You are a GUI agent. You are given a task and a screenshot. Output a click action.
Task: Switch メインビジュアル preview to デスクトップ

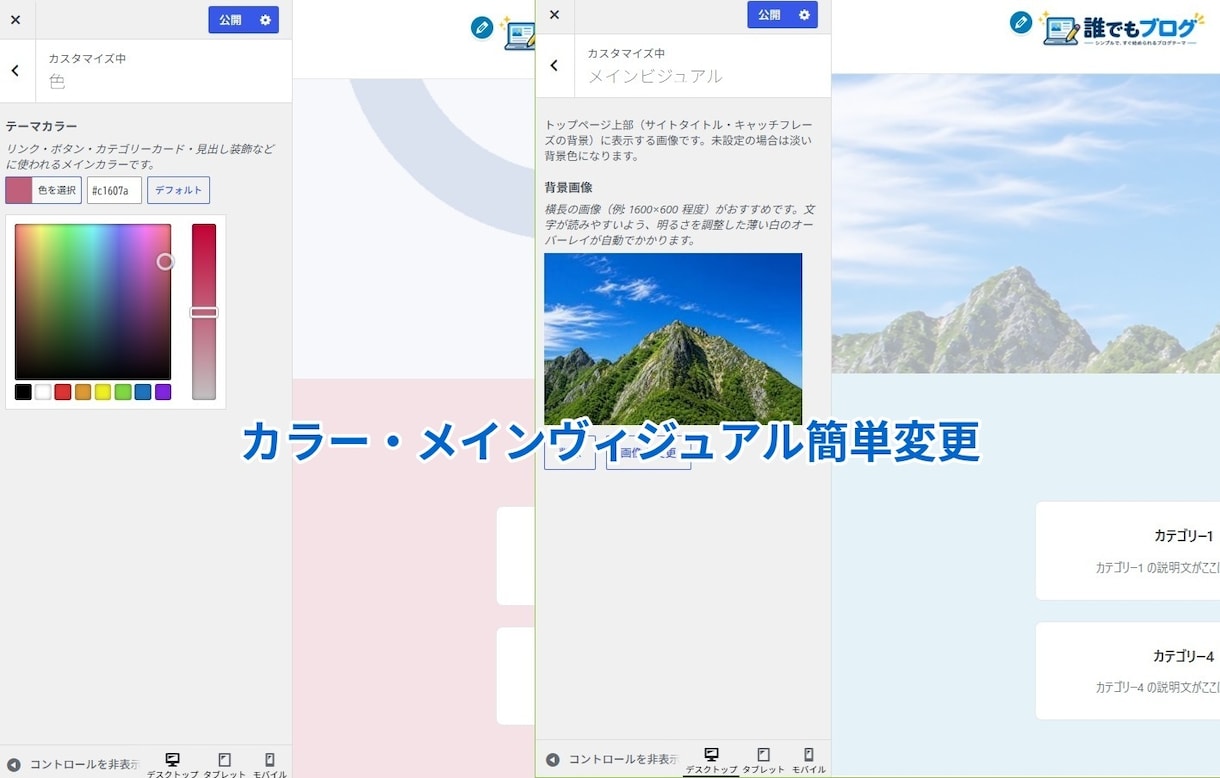tap(711, 760)
